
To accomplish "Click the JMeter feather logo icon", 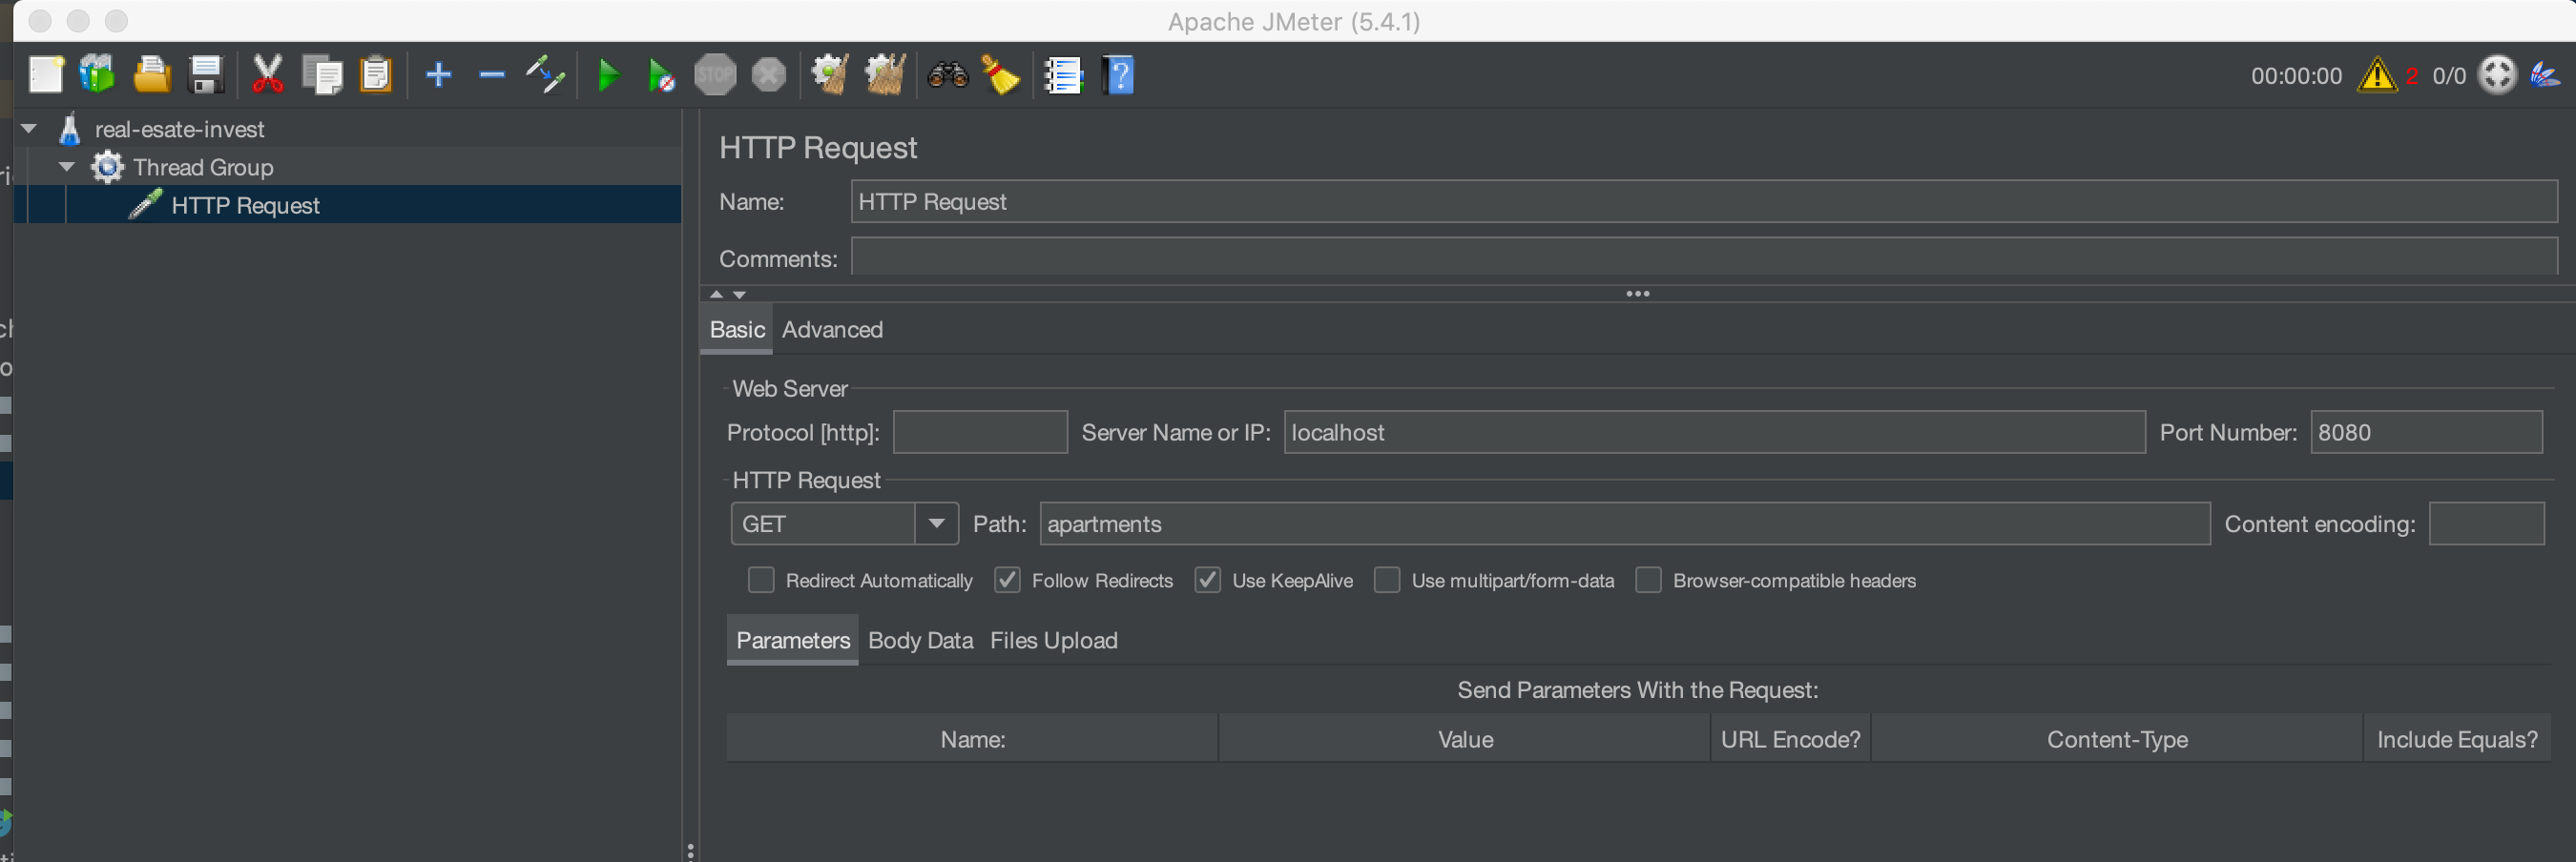I will tap(2545, 75).
